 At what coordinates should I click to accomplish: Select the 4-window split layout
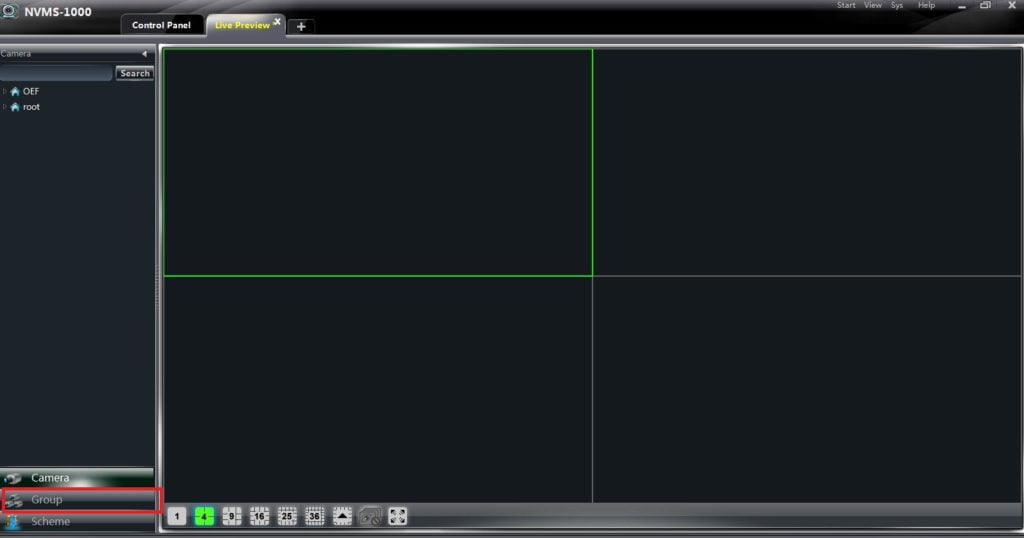(x=204, y=516)
